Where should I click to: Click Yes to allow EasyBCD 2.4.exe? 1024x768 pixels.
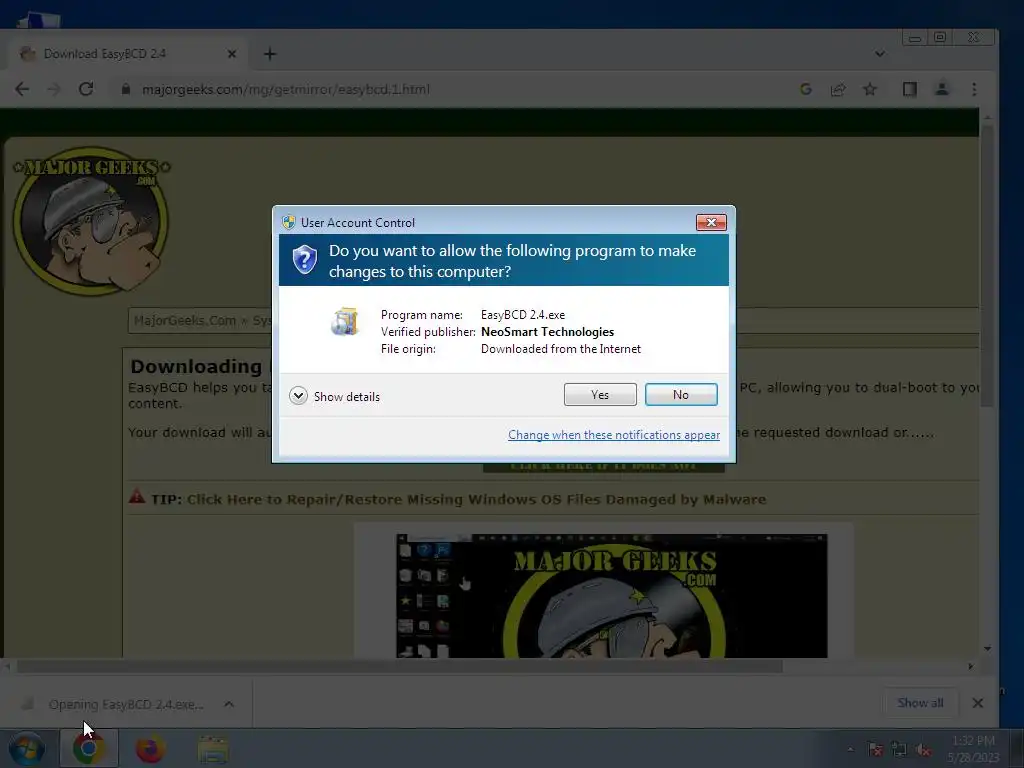pos(600,394)
